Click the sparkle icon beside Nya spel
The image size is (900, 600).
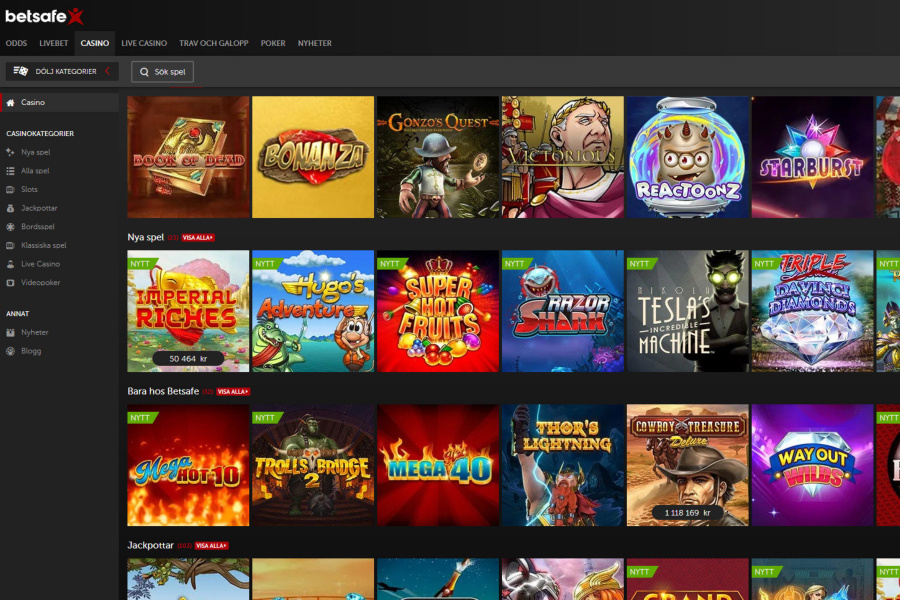tap(10, 152)
